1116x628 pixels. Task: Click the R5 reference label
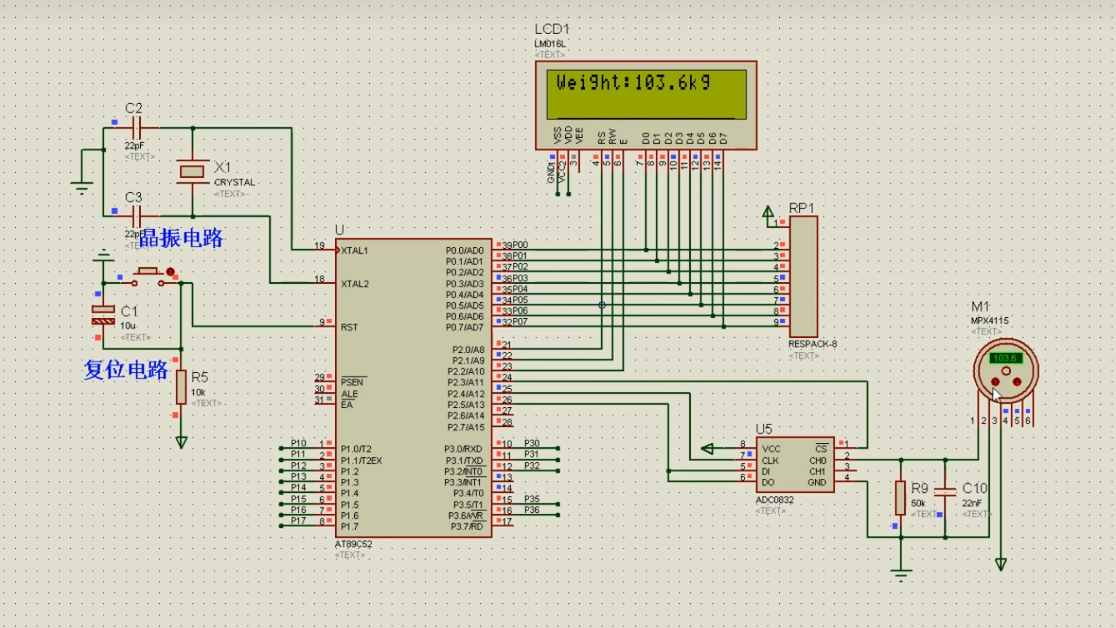(199, 377)
